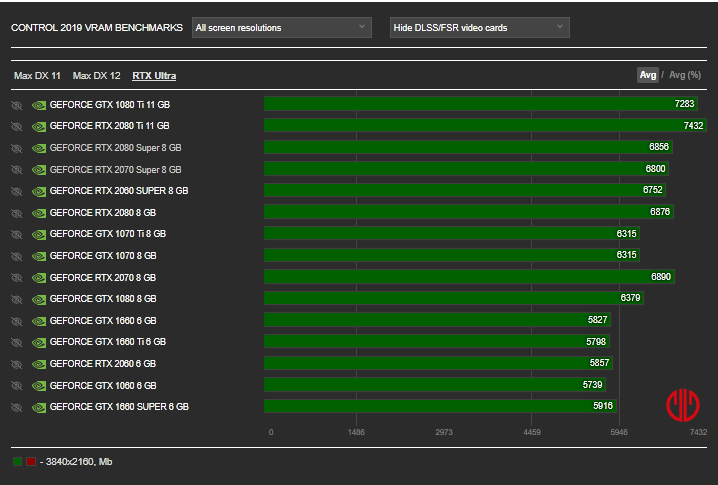718x485 pixels.
Task: Click the 7283 bar for GTX 1080 Ti
Action: [481, 104]
